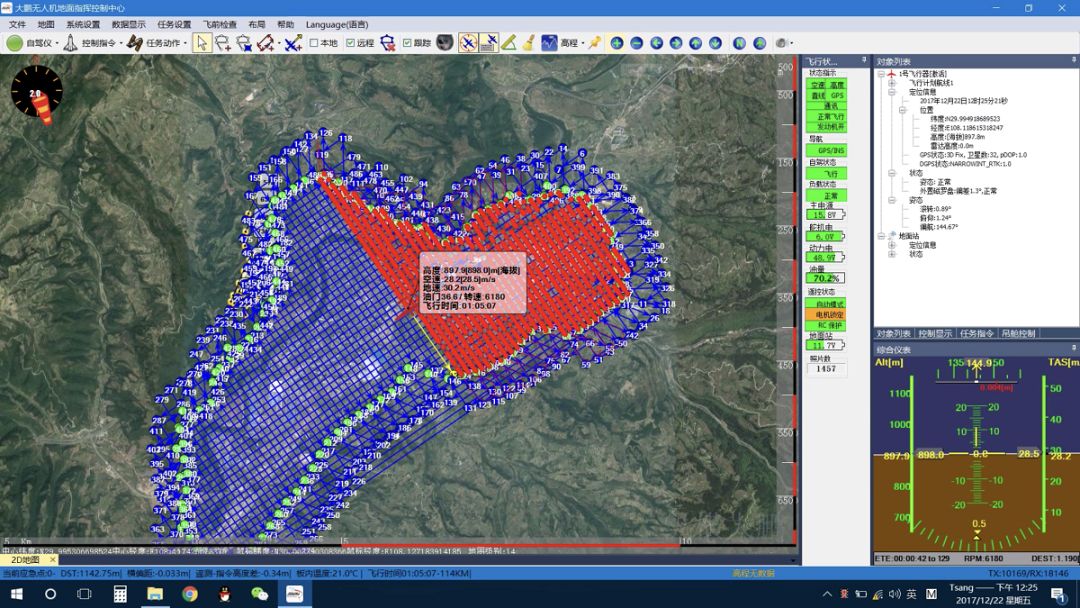
Task: Click the 自动模式 status button
Action: tap(826, 303)
